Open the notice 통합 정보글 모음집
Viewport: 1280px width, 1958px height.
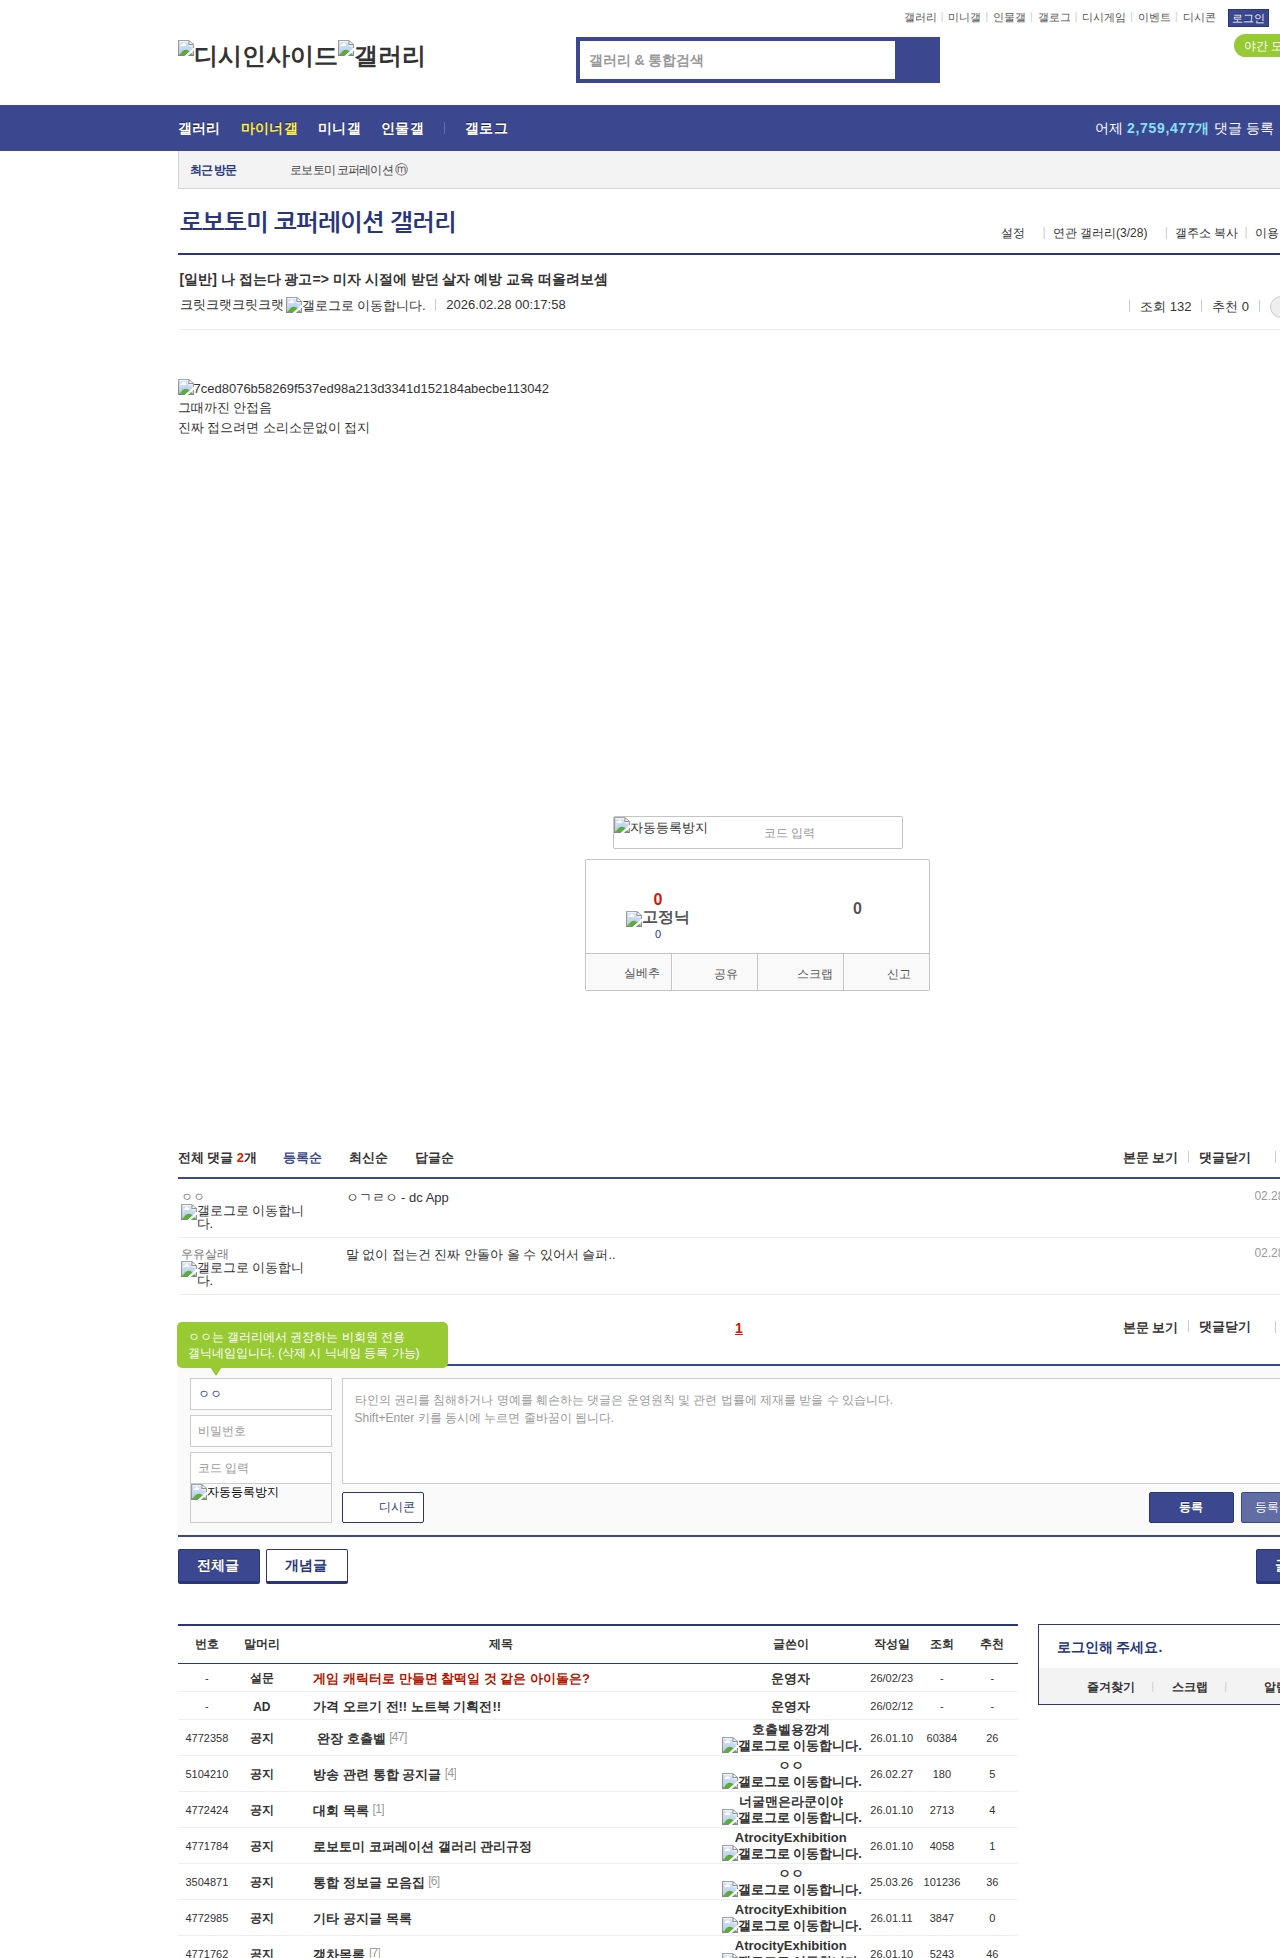(x=369, y=1883)
